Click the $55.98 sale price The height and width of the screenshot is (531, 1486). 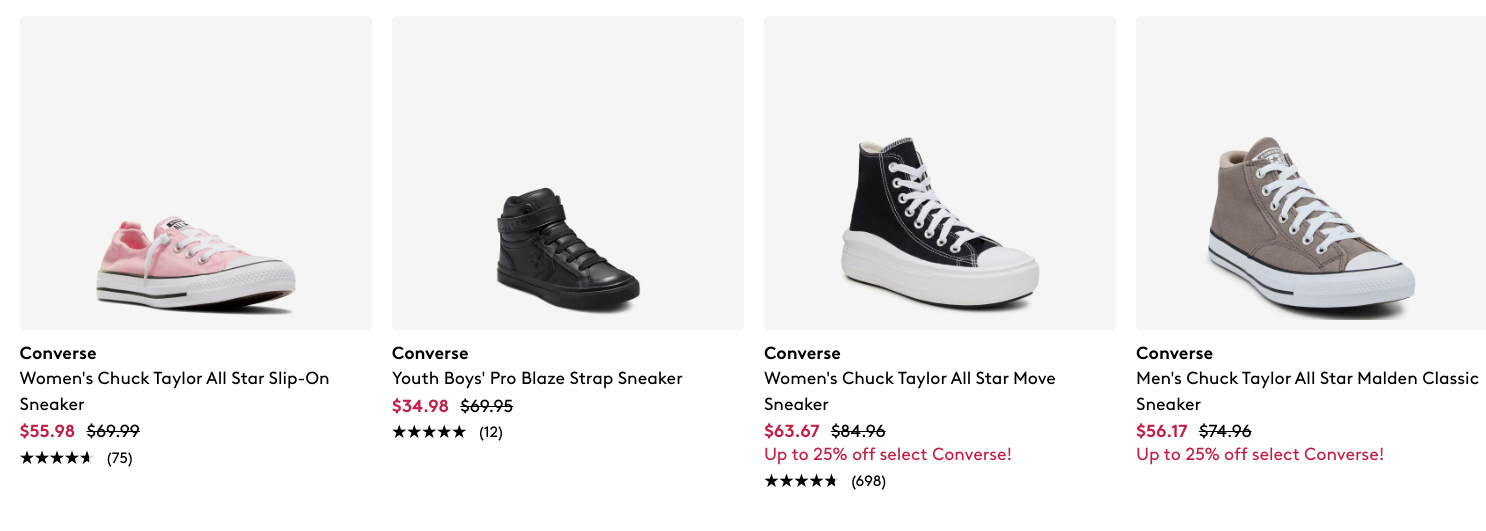pos(47,431)
